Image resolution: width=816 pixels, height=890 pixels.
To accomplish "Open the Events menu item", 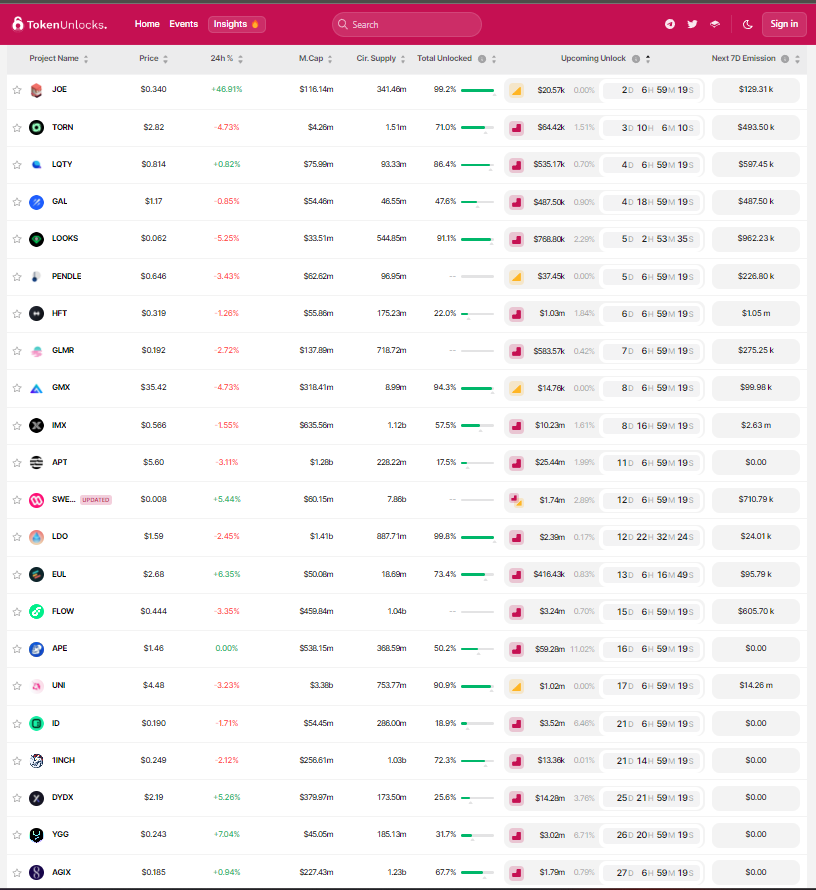I will pyautogui.click(x=183, y=24).
